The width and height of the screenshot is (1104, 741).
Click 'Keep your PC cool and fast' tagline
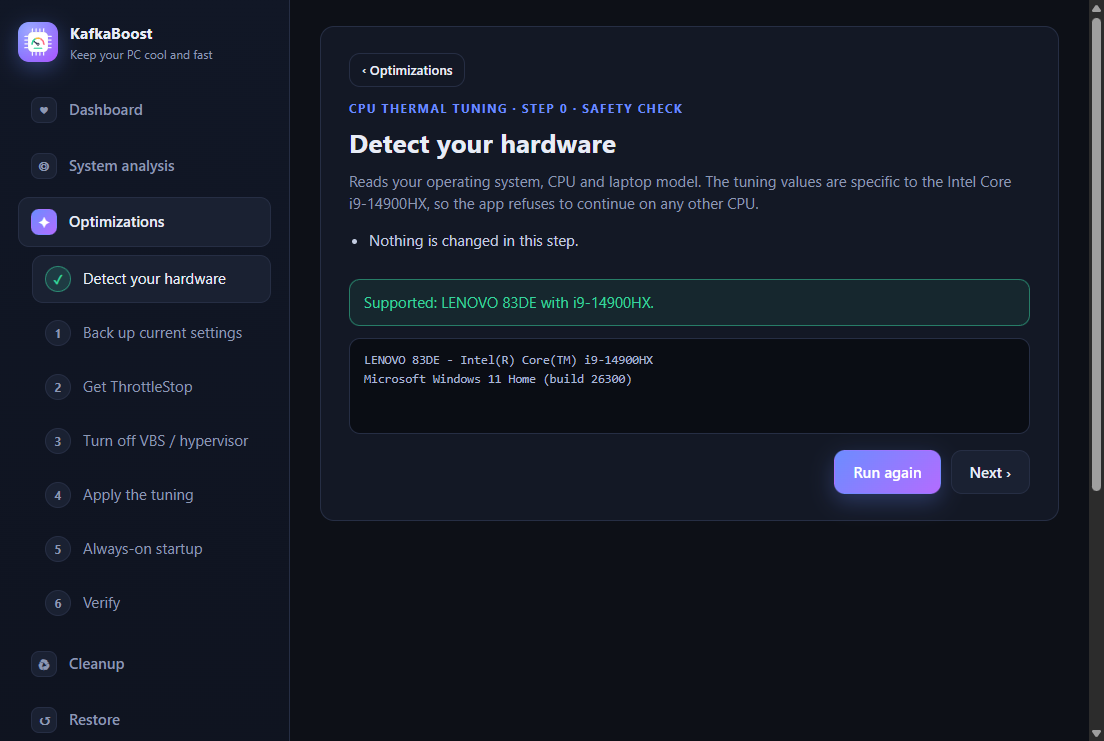[141, 55]
